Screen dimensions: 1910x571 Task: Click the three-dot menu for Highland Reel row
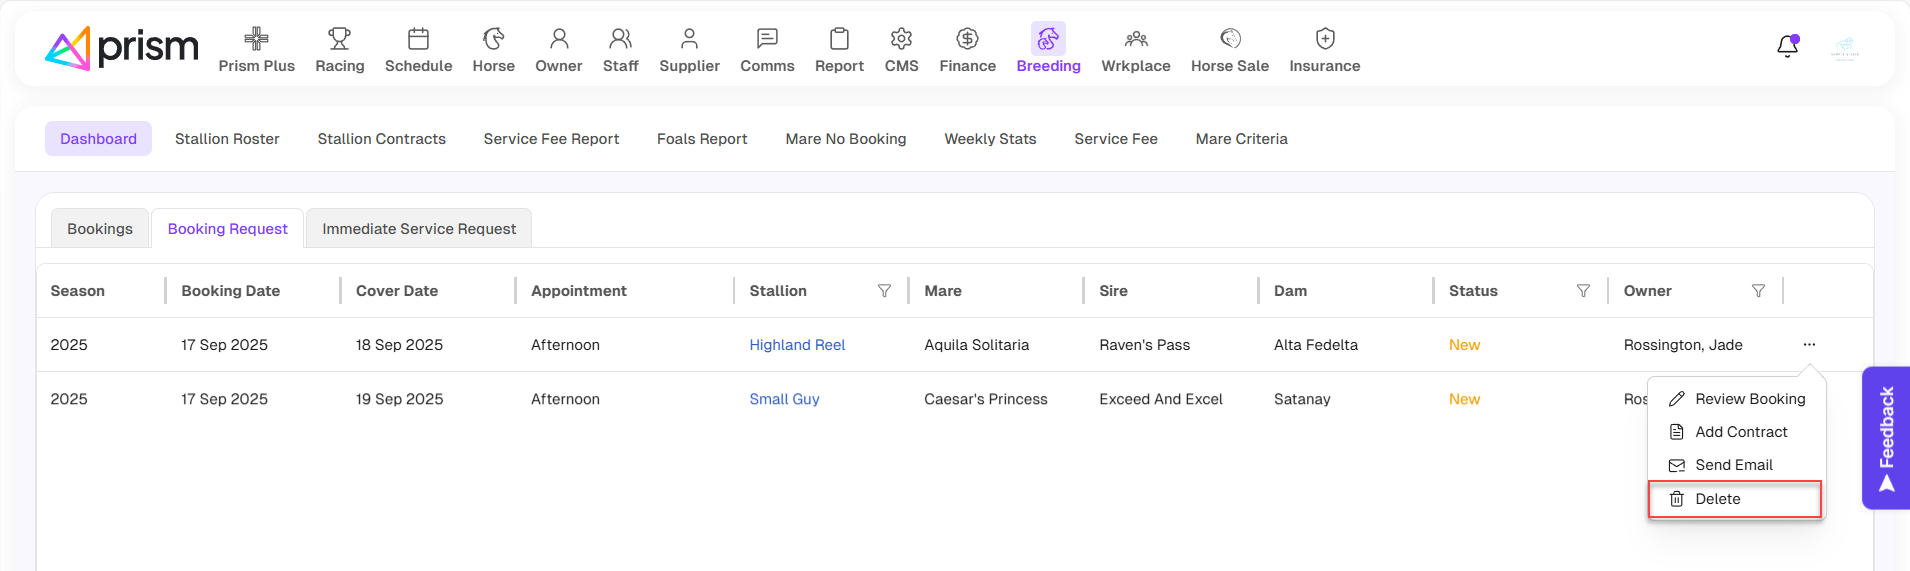click(x=1809, y=345)
